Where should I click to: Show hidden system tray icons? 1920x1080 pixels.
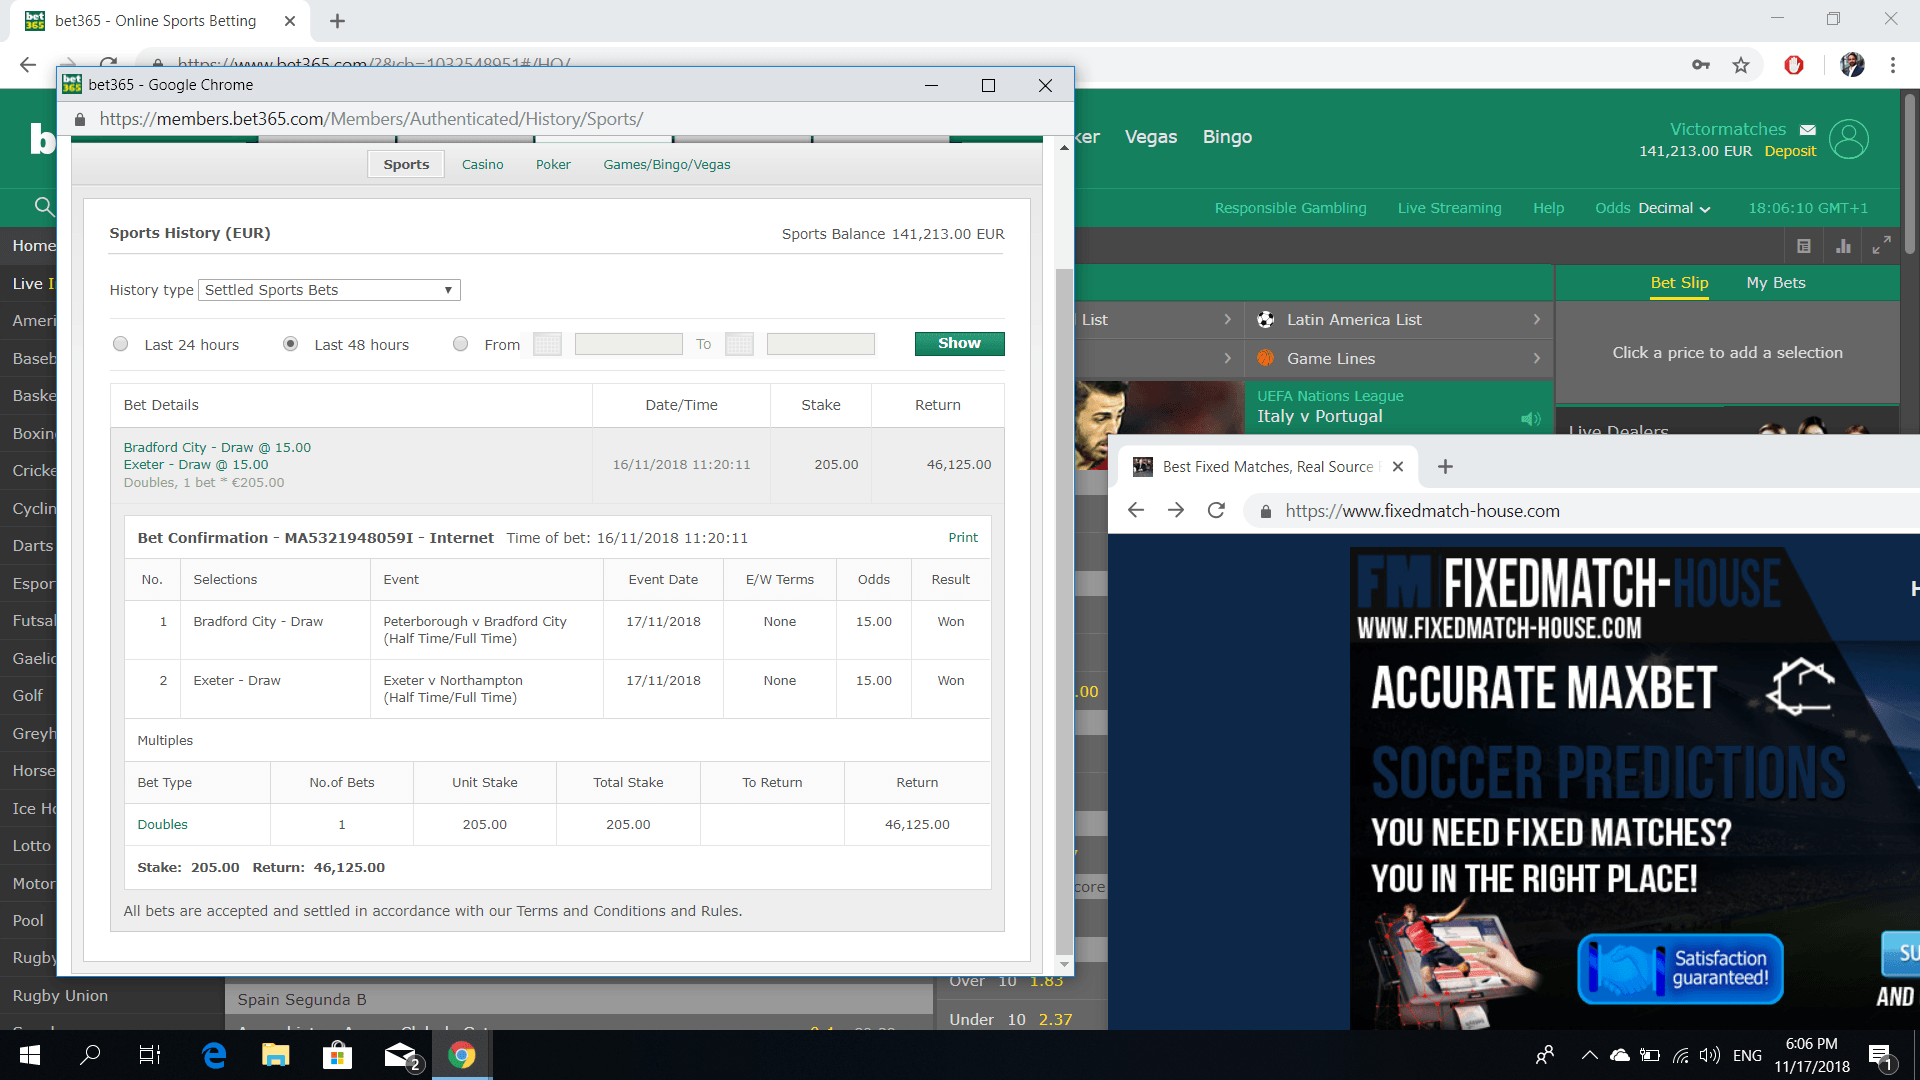[1589, 1055]
